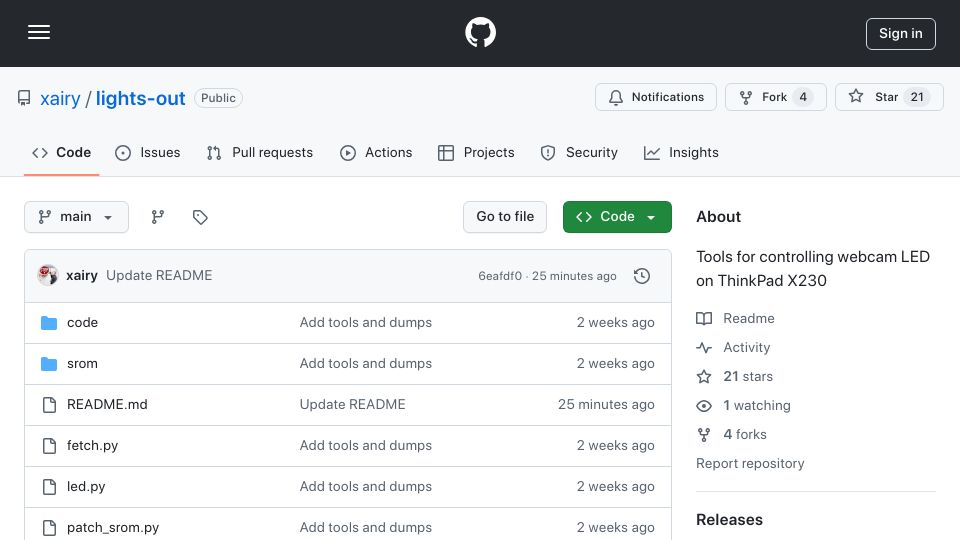Screen dimensions: 960x540
Task: View the 21 stars link
Action: tap(735, 377)
